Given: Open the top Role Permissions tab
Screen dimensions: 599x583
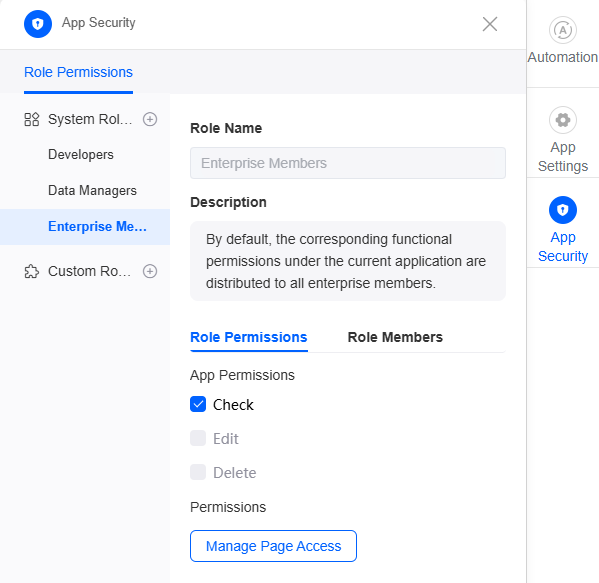Looking at the screenshot, I should pos(78,72).
